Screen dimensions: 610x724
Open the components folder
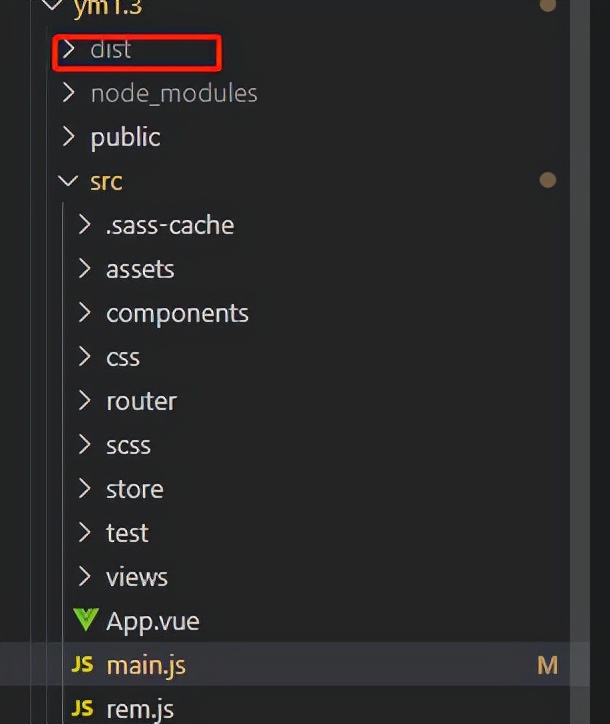tap(177, 313)
